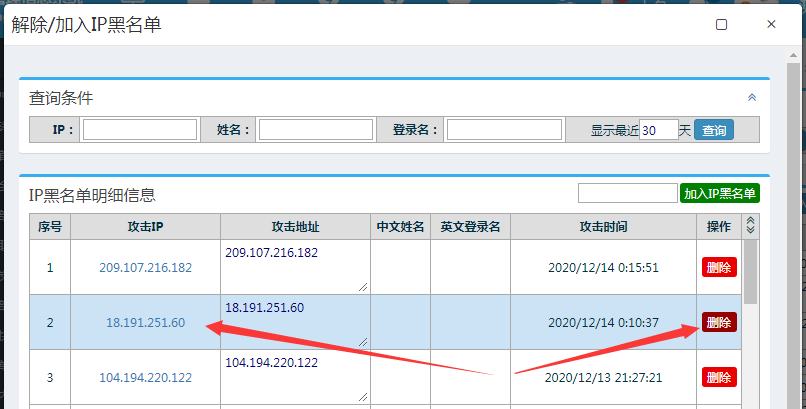Screen dimensions: 806x409
Task: Click the 加入IP黑名单 green button
Action: tap(720, 193)
